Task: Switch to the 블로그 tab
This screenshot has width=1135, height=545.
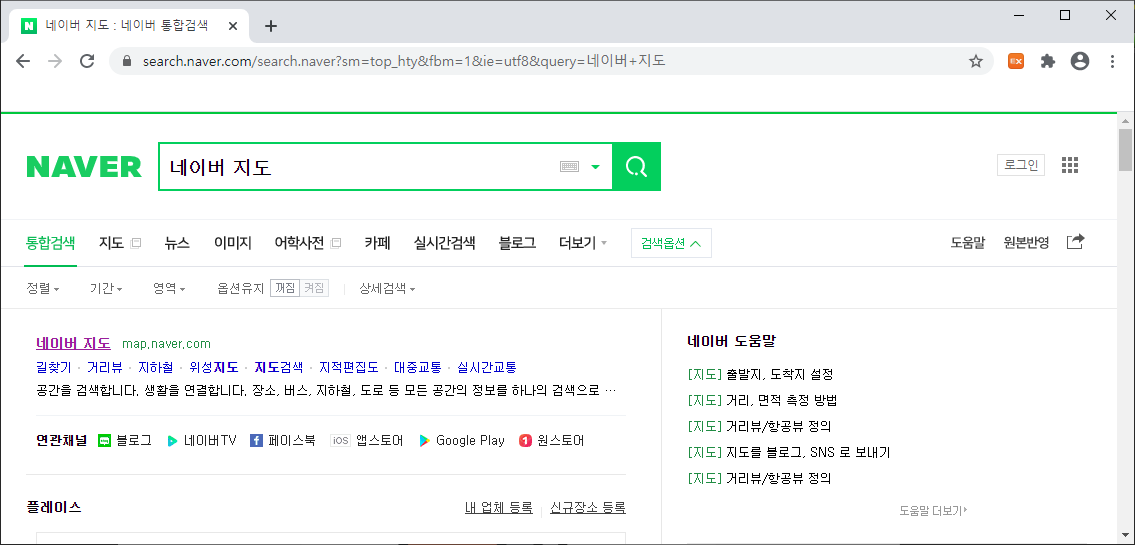Action: click(x=517, y=243)
